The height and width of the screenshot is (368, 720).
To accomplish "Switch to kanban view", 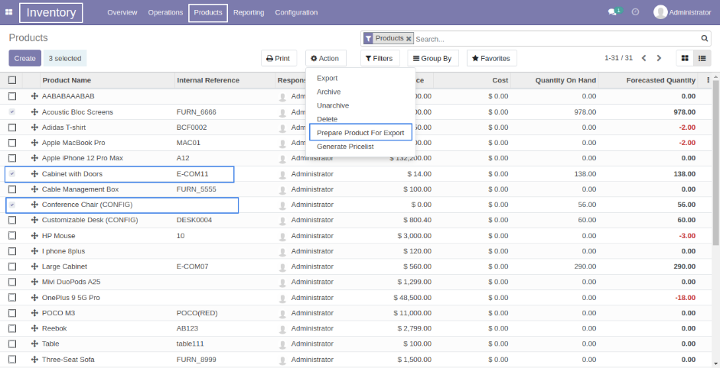I will click(685, 58).
